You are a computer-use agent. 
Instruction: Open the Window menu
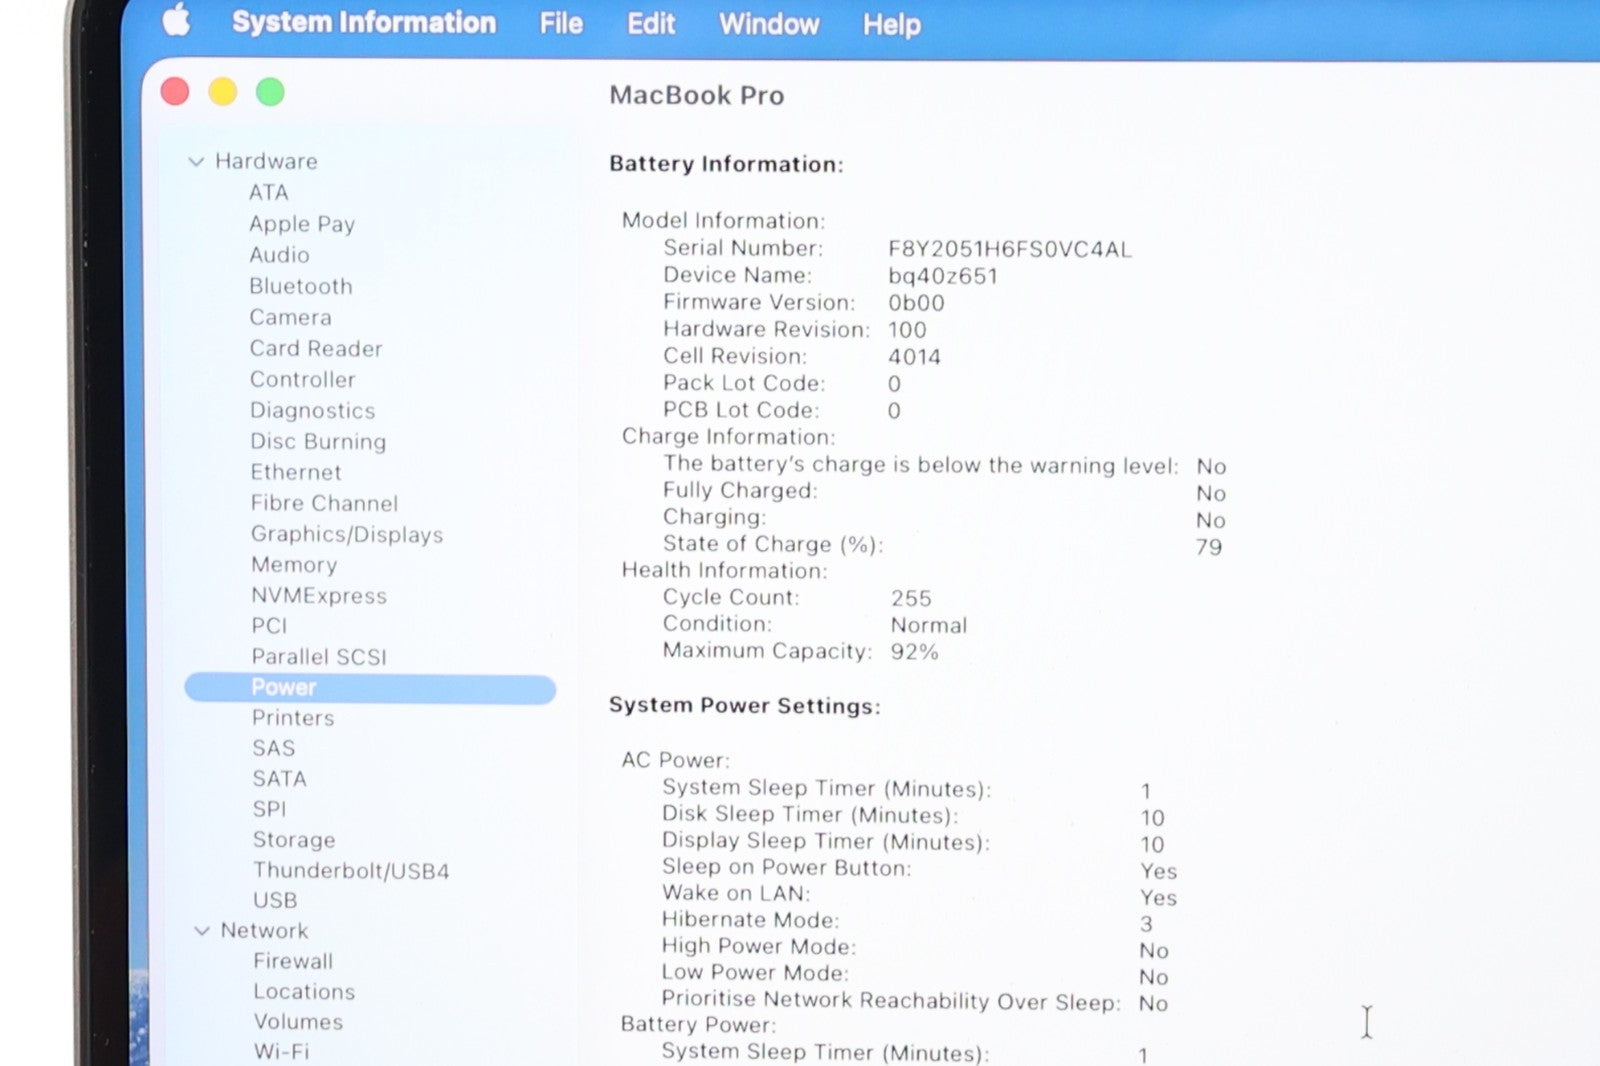pos(768,24)
